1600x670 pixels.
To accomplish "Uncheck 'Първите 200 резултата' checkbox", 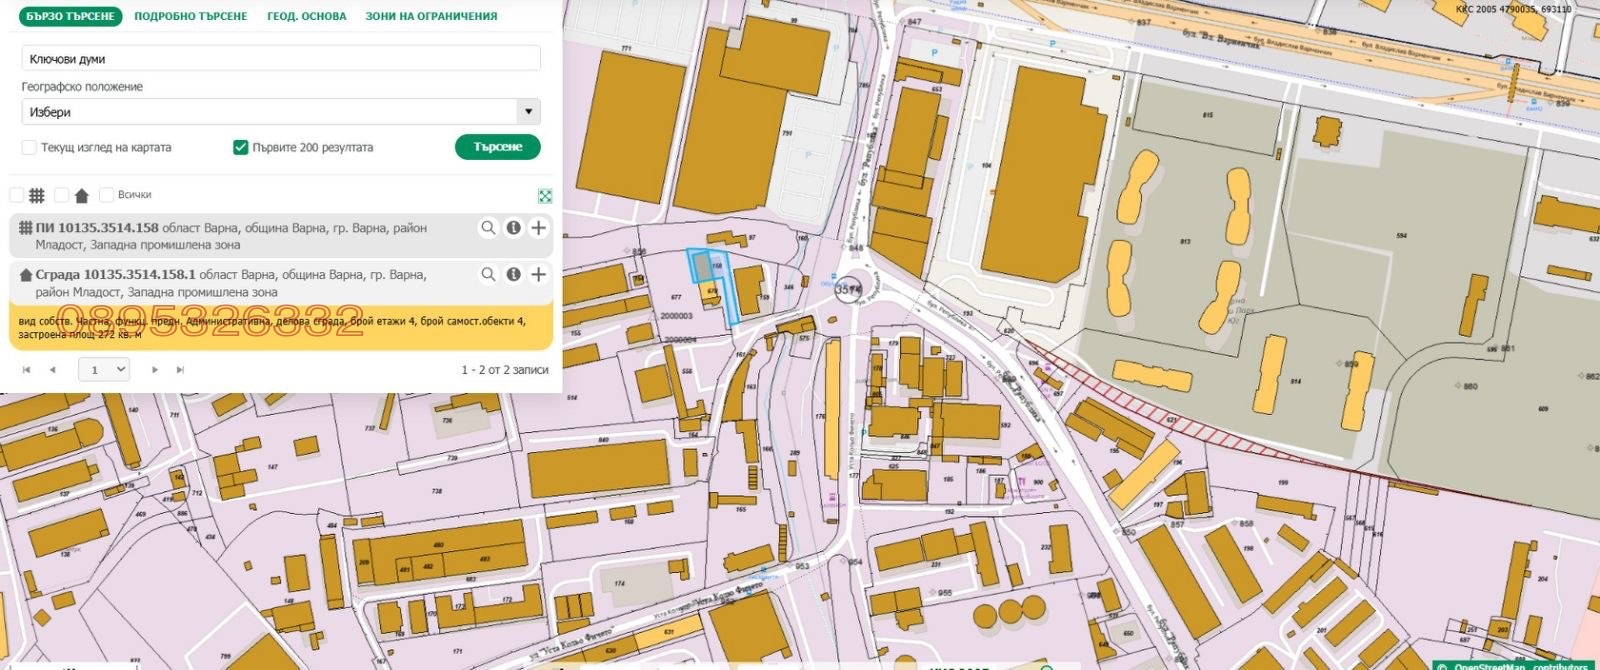I will (x=240, y=148).
